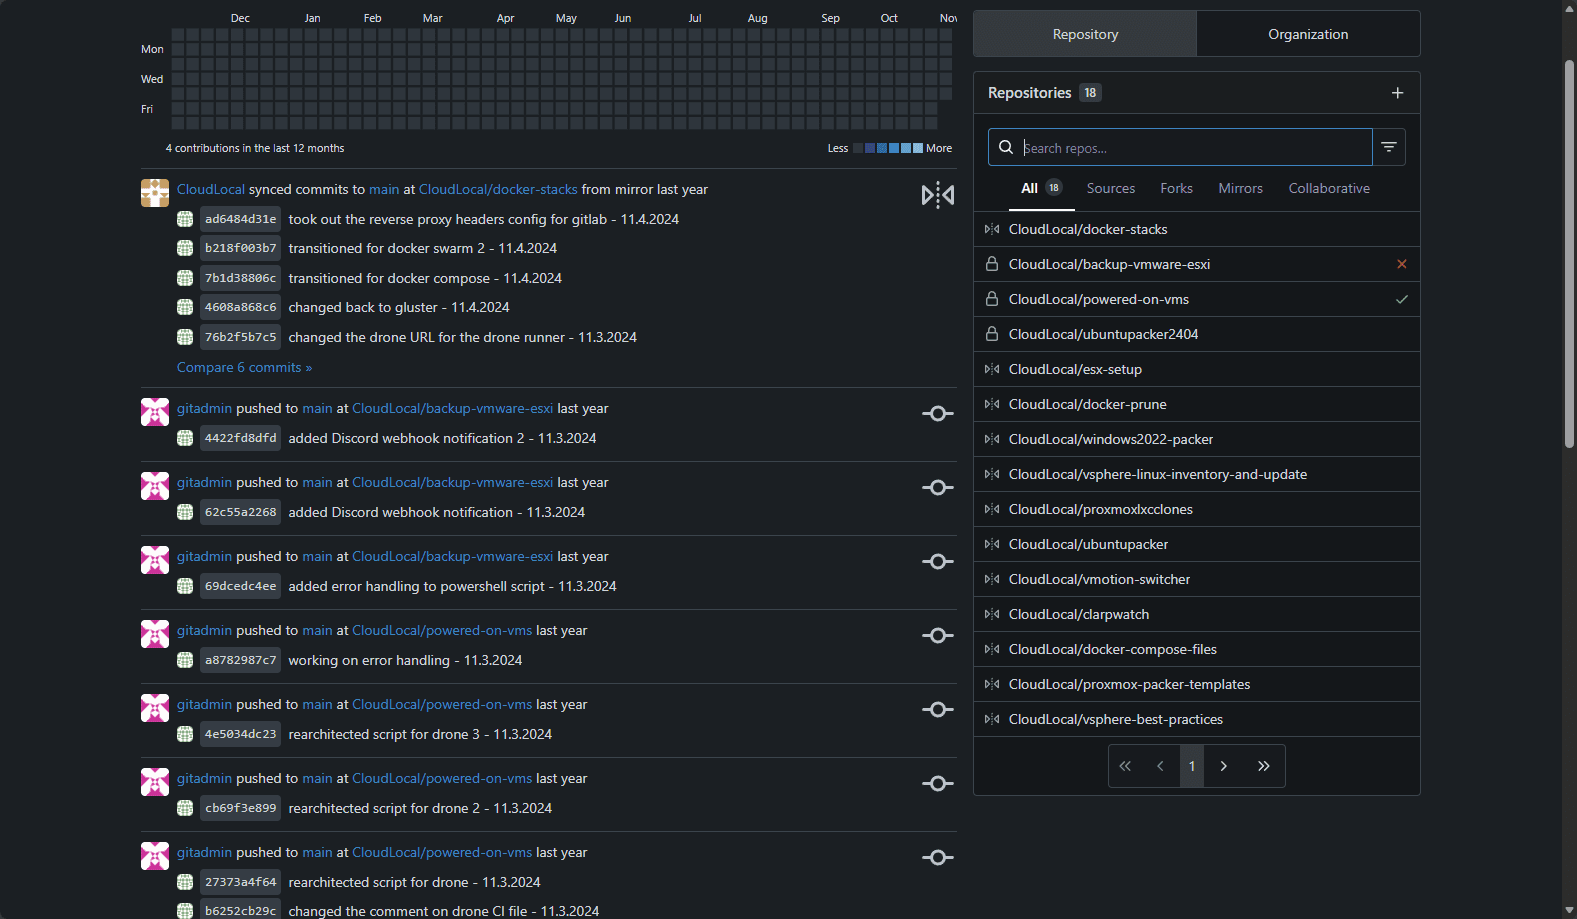Filter repositories by Sources
This screenshot has height=919, width=1577.
[x=1110, y=188]
